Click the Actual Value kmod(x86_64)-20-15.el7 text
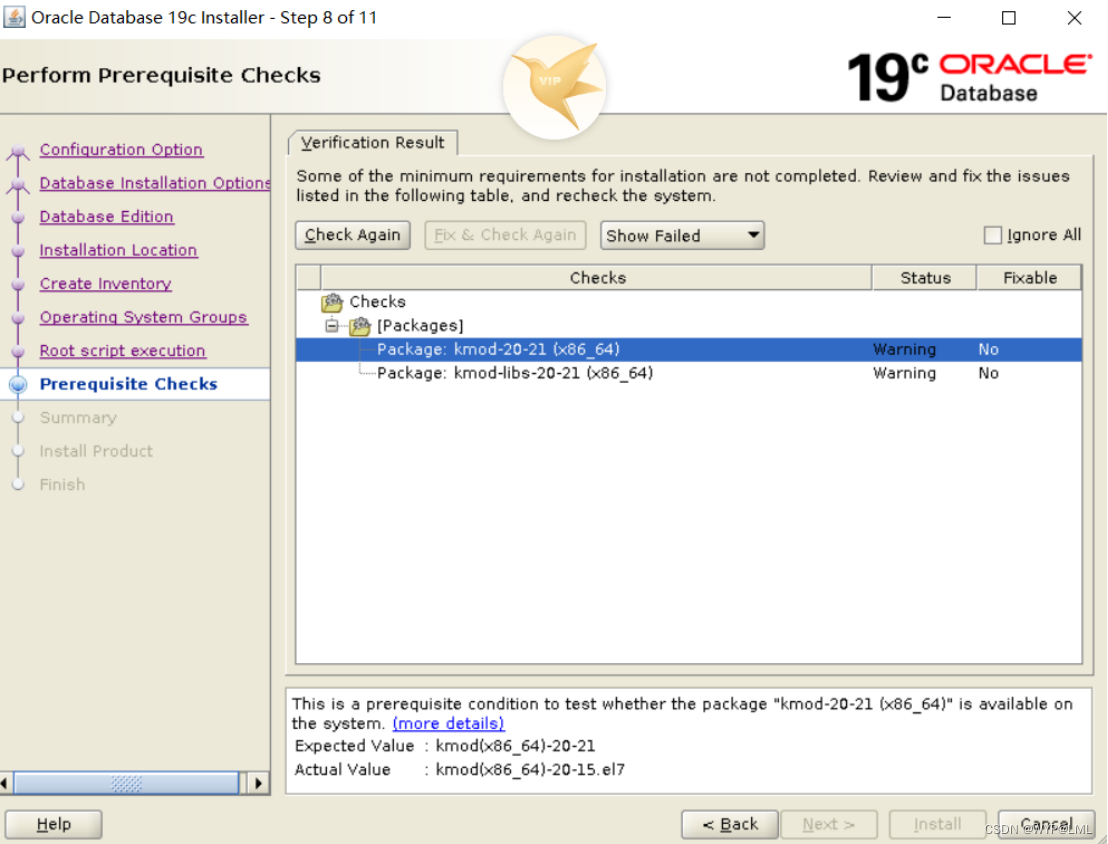 (530, 770)
